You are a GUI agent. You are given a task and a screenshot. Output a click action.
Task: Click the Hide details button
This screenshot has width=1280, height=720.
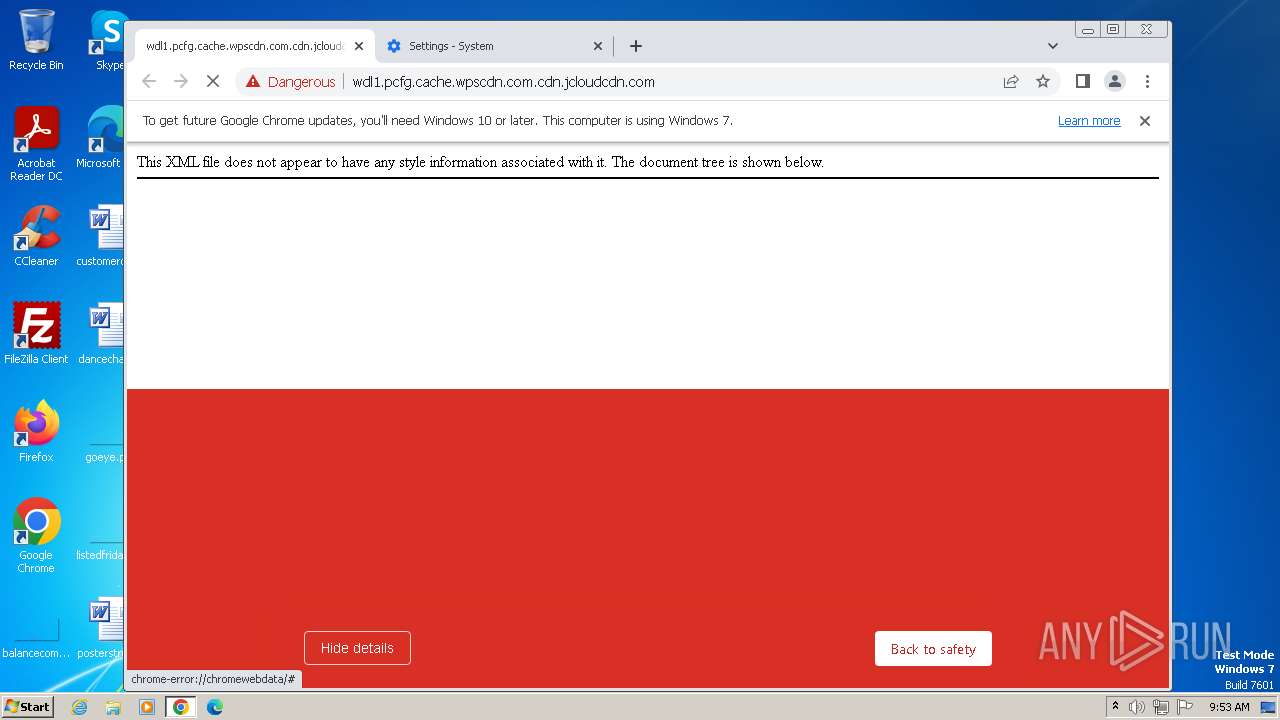pos(357,648)
